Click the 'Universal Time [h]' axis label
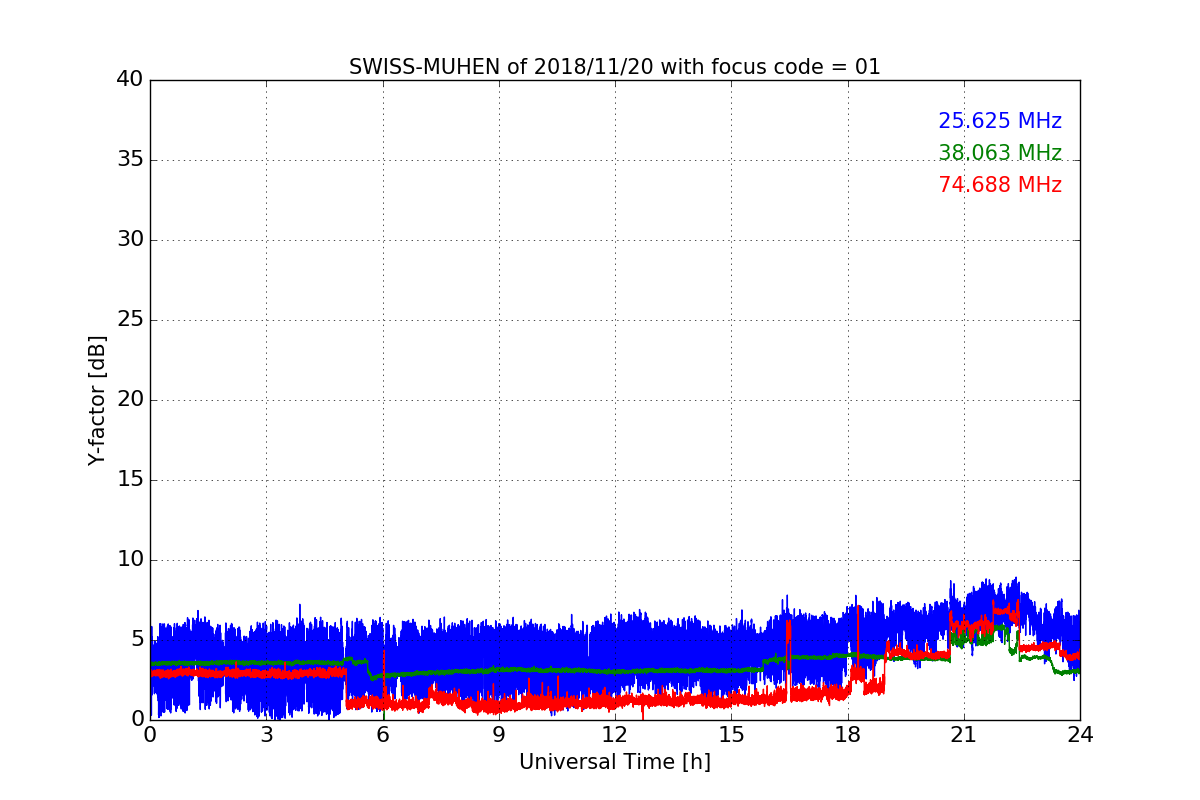The width and height of the screenshot is (1200, 800). [615, 762]
